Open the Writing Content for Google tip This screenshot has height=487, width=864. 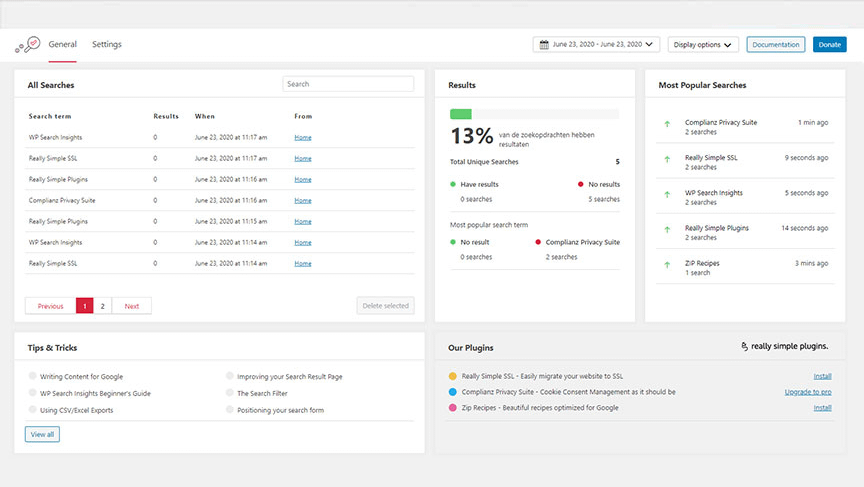coord(82,376)
